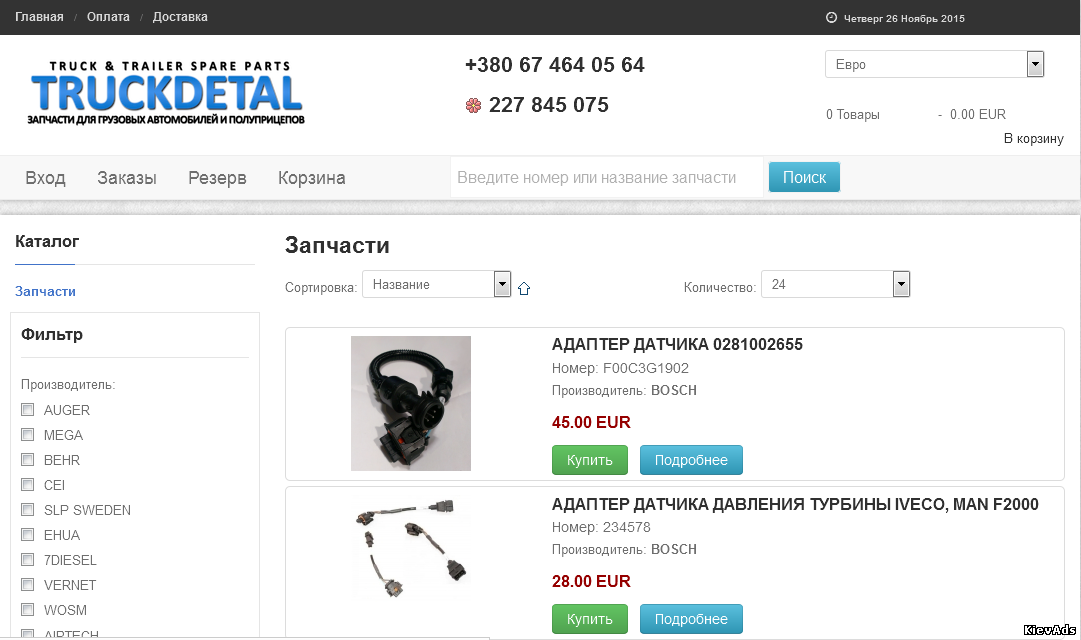Click the TRUCKDETAL logo
Screen dimensions: 1081x640
166,94
